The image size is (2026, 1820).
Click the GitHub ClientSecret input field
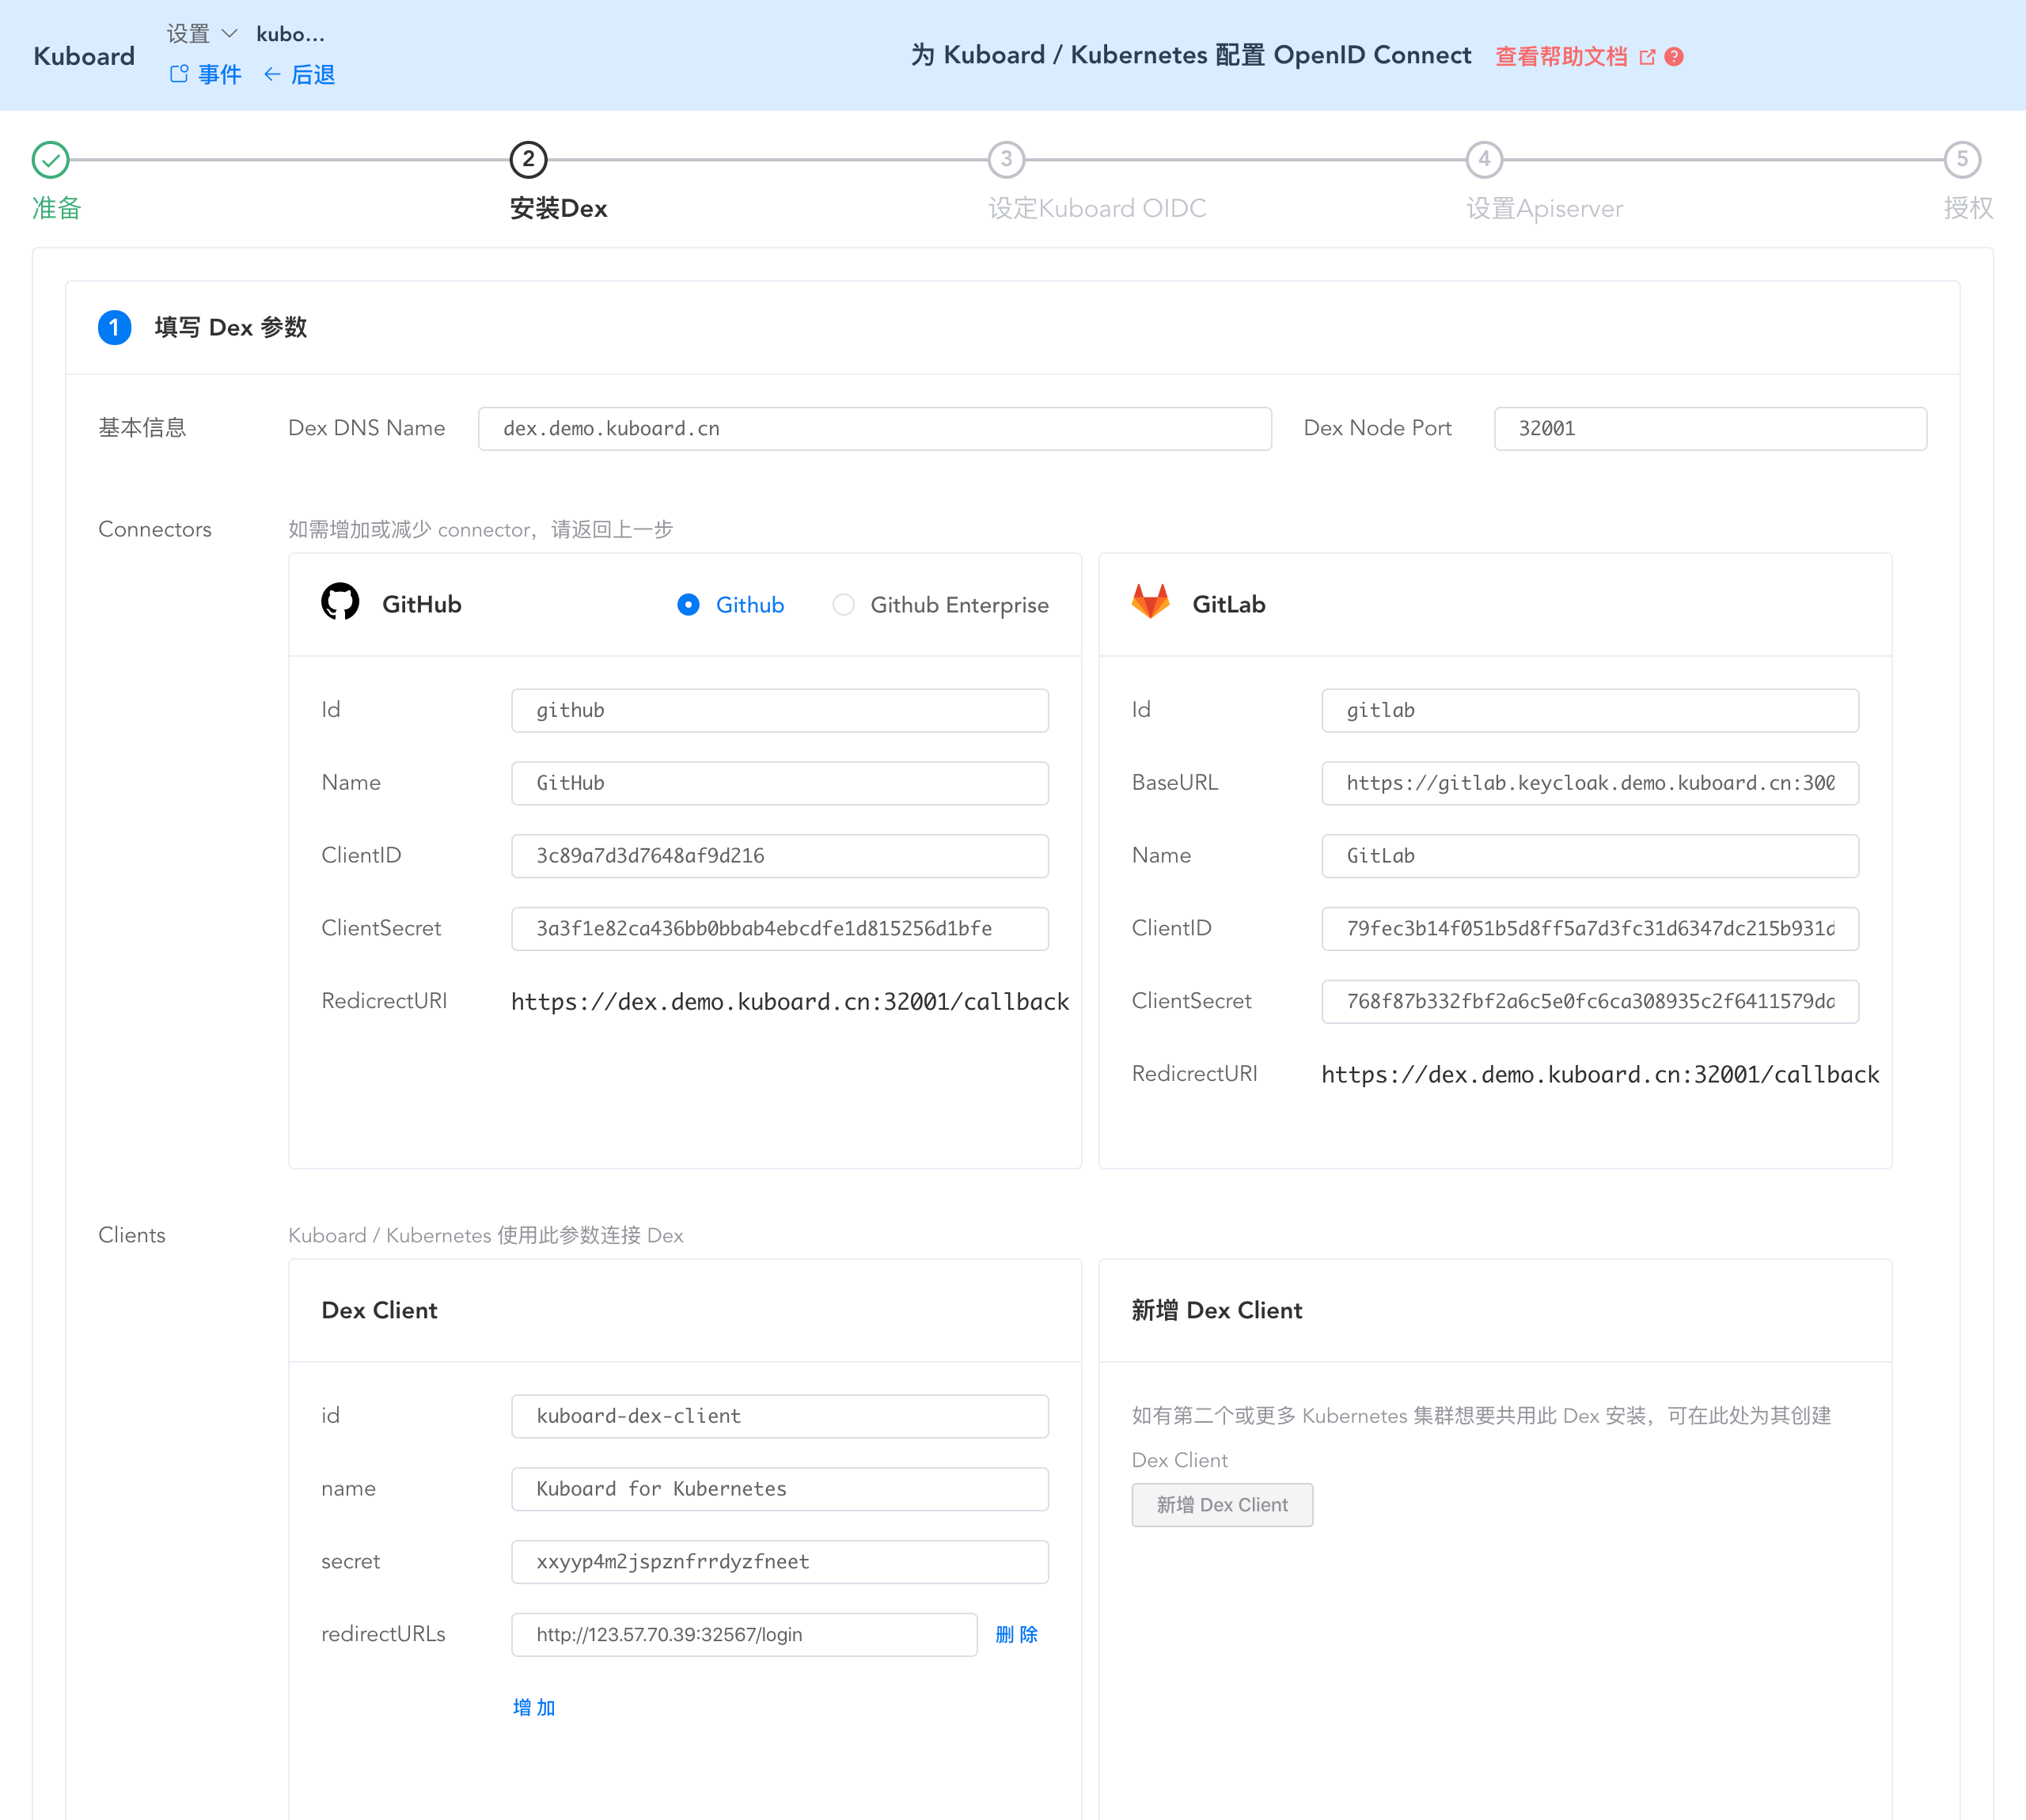point(780,929)
